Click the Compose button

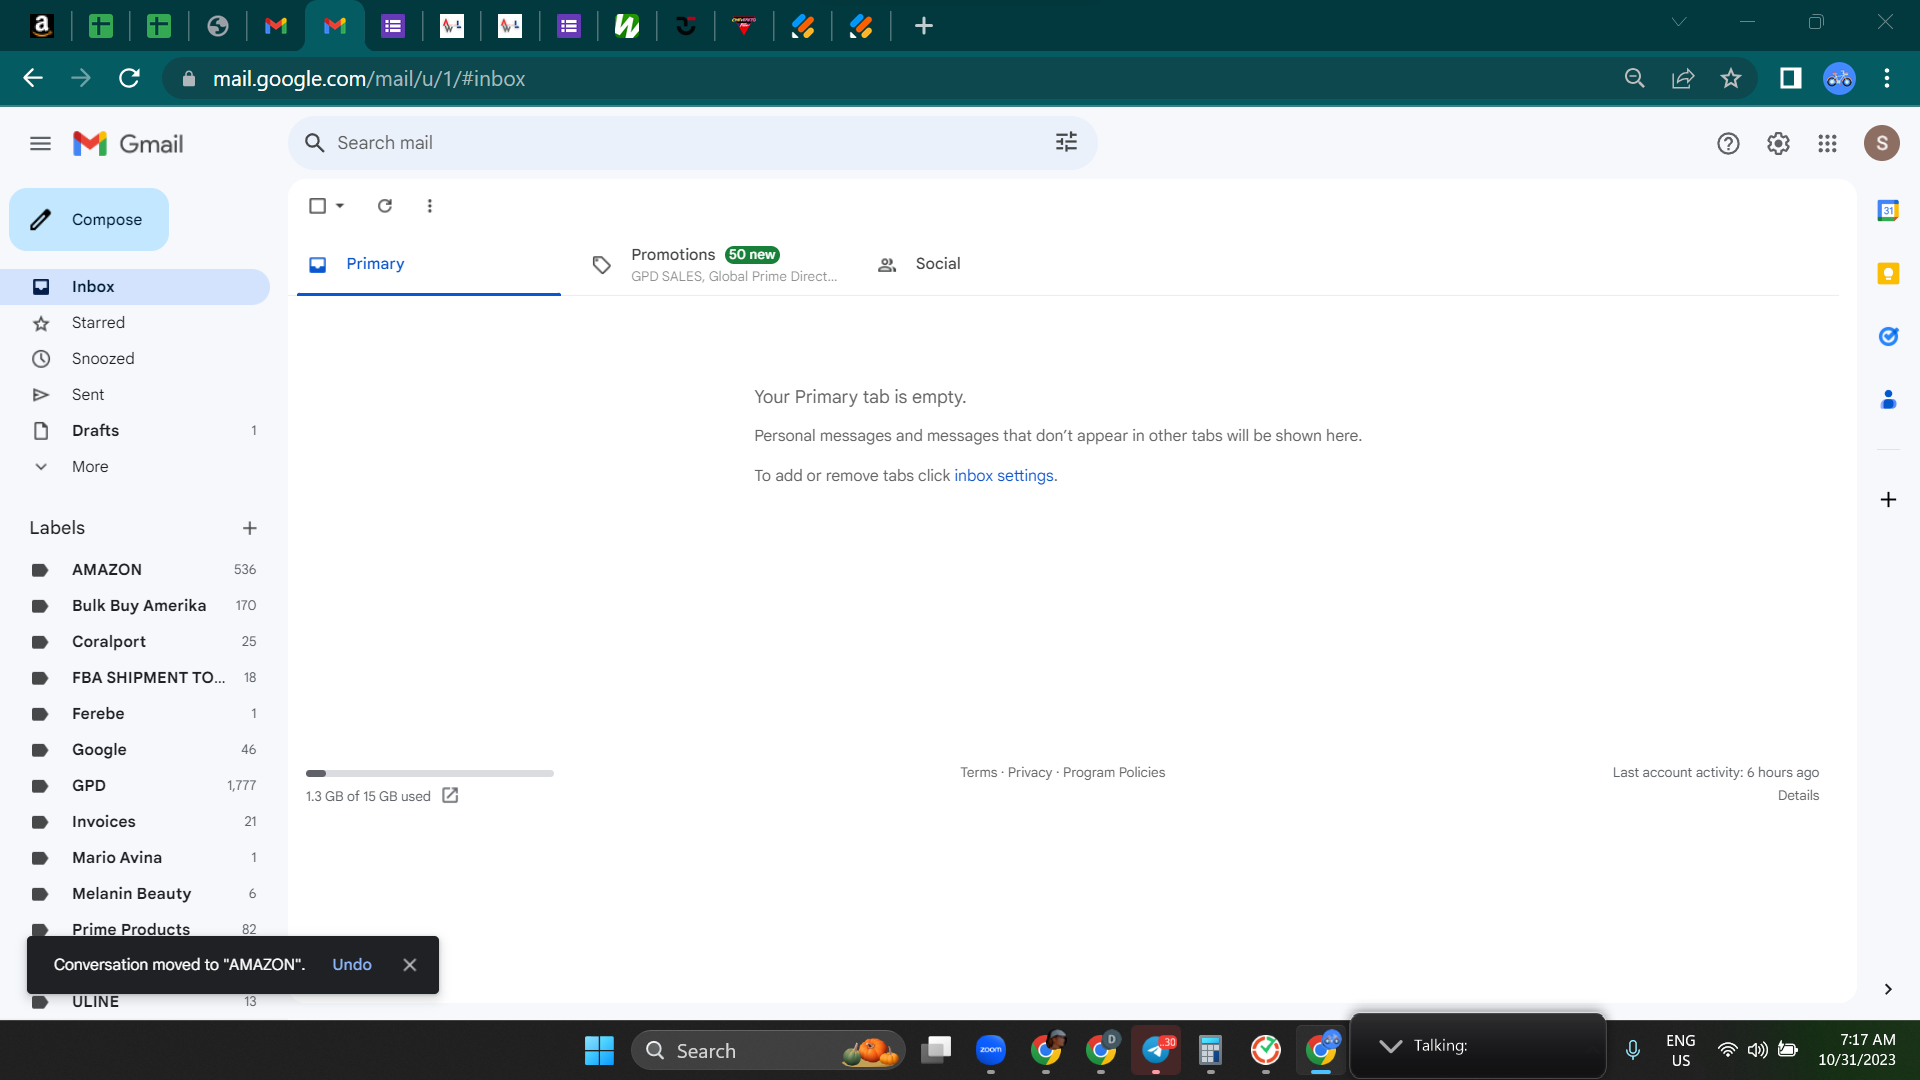point(89,220)
